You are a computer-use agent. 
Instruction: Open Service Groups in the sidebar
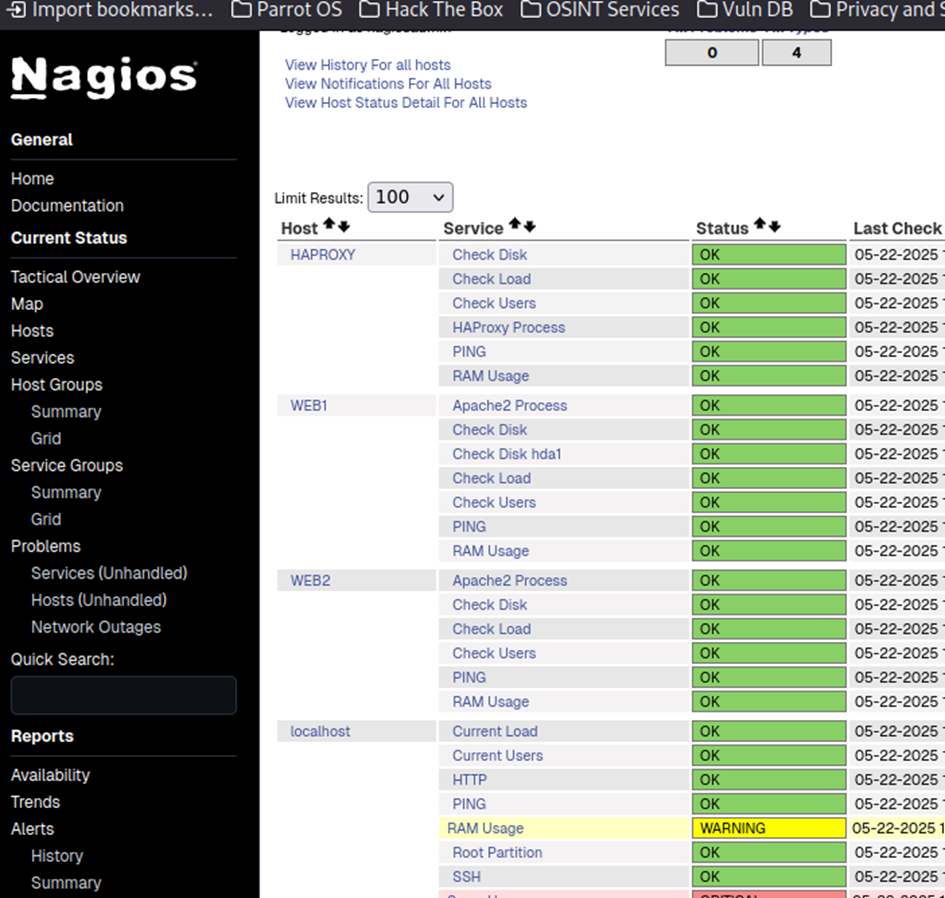point(67,465)
